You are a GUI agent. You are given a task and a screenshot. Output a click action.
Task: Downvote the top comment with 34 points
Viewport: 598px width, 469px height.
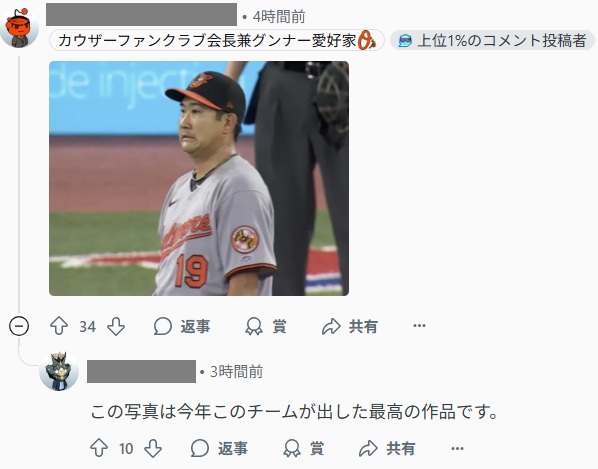116,326
